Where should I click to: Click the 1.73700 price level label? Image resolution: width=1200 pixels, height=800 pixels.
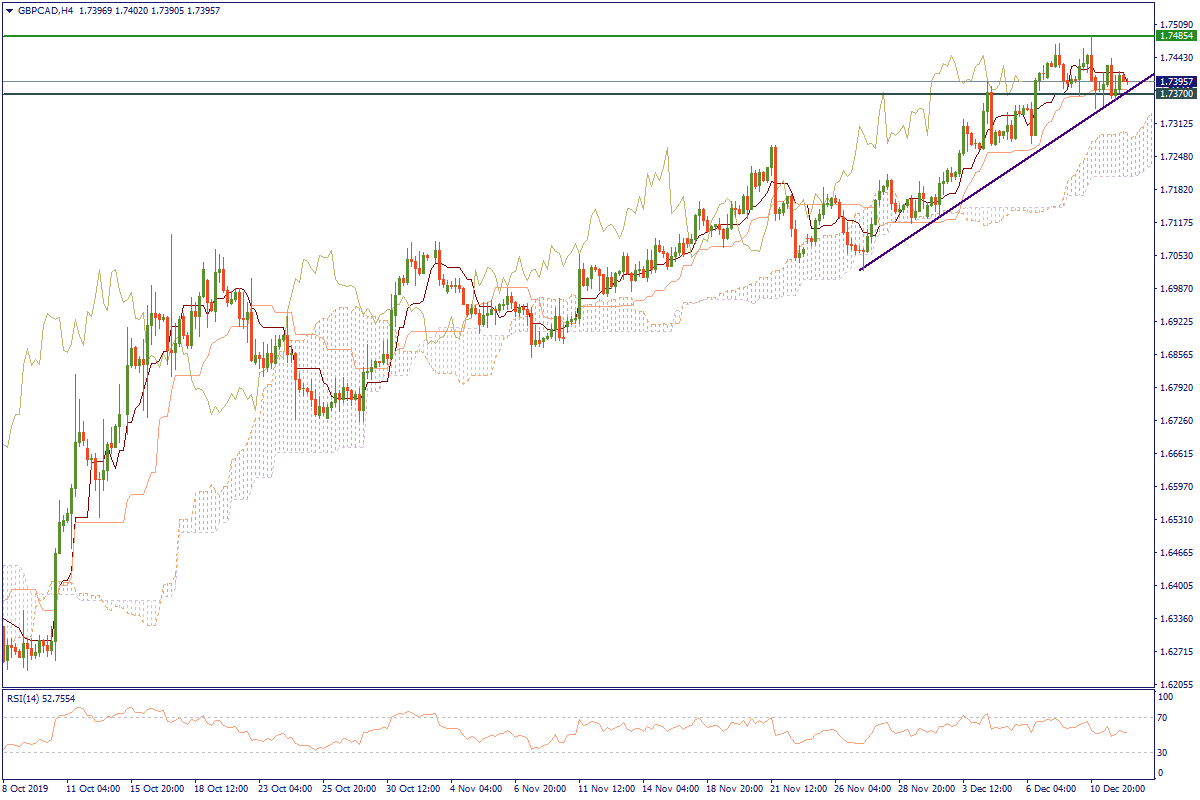[1175, 94]
